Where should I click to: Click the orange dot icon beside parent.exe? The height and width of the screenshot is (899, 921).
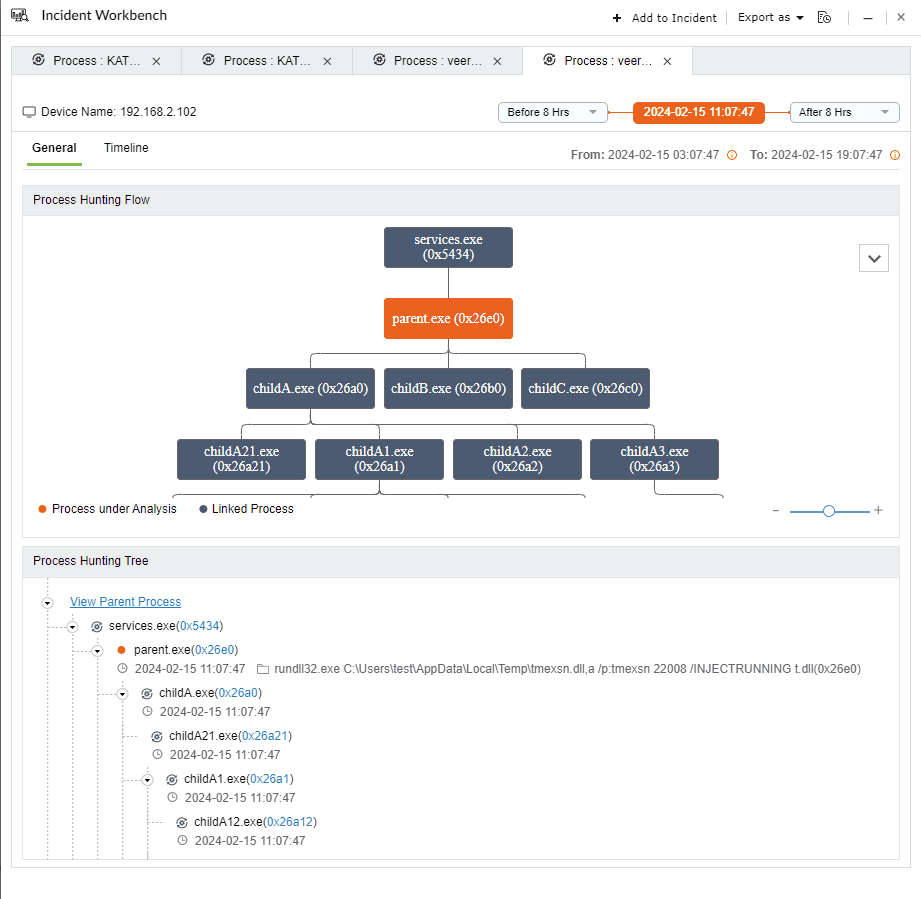pos(121,649)
